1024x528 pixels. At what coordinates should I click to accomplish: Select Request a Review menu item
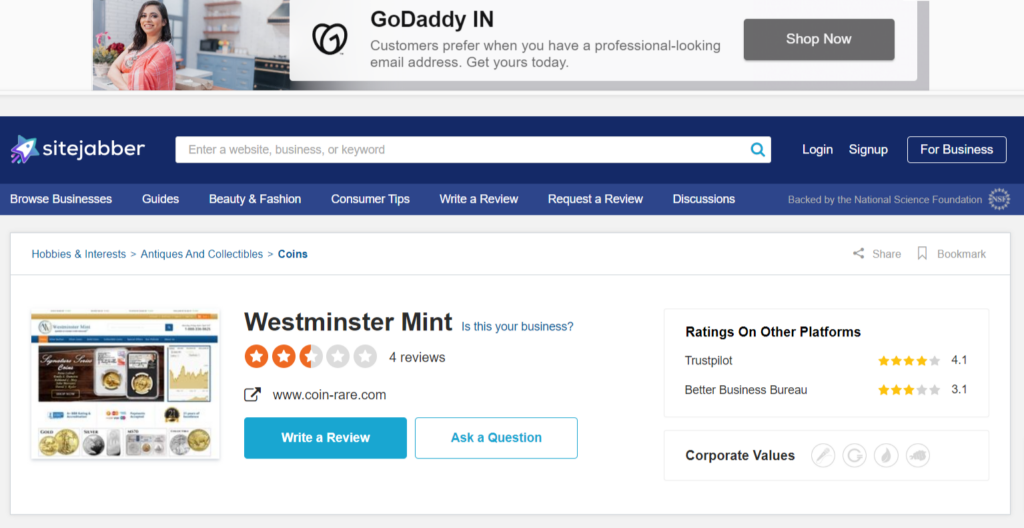click(596, 199)
